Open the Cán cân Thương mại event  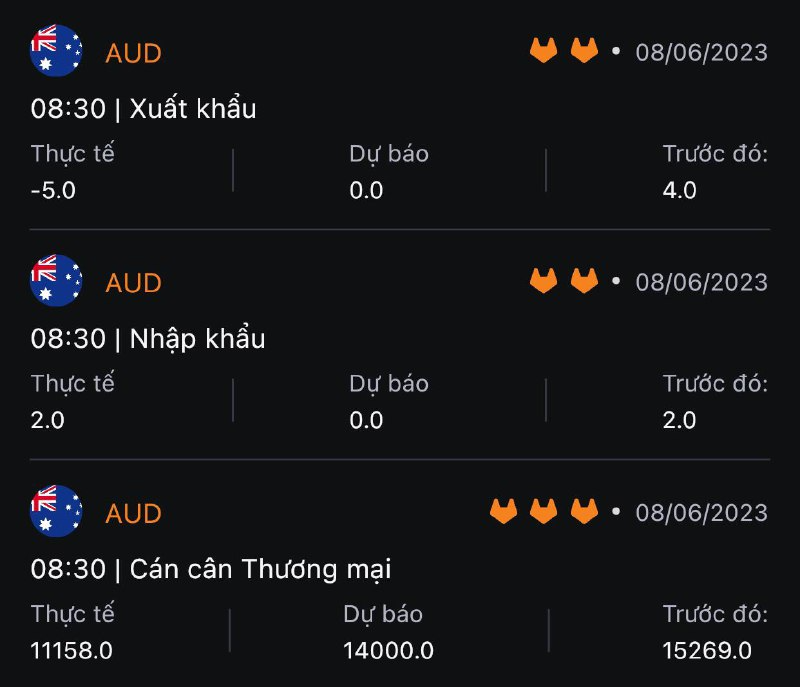tap(211, 569)
